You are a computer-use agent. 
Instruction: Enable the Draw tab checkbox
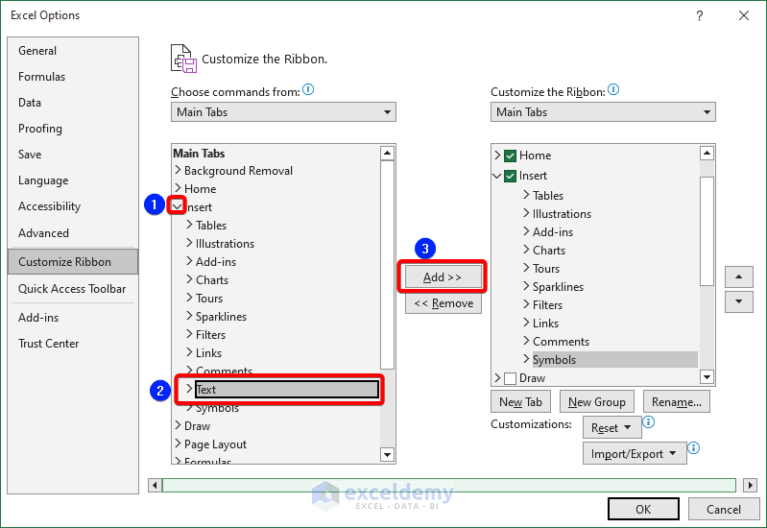coord(510,378)
